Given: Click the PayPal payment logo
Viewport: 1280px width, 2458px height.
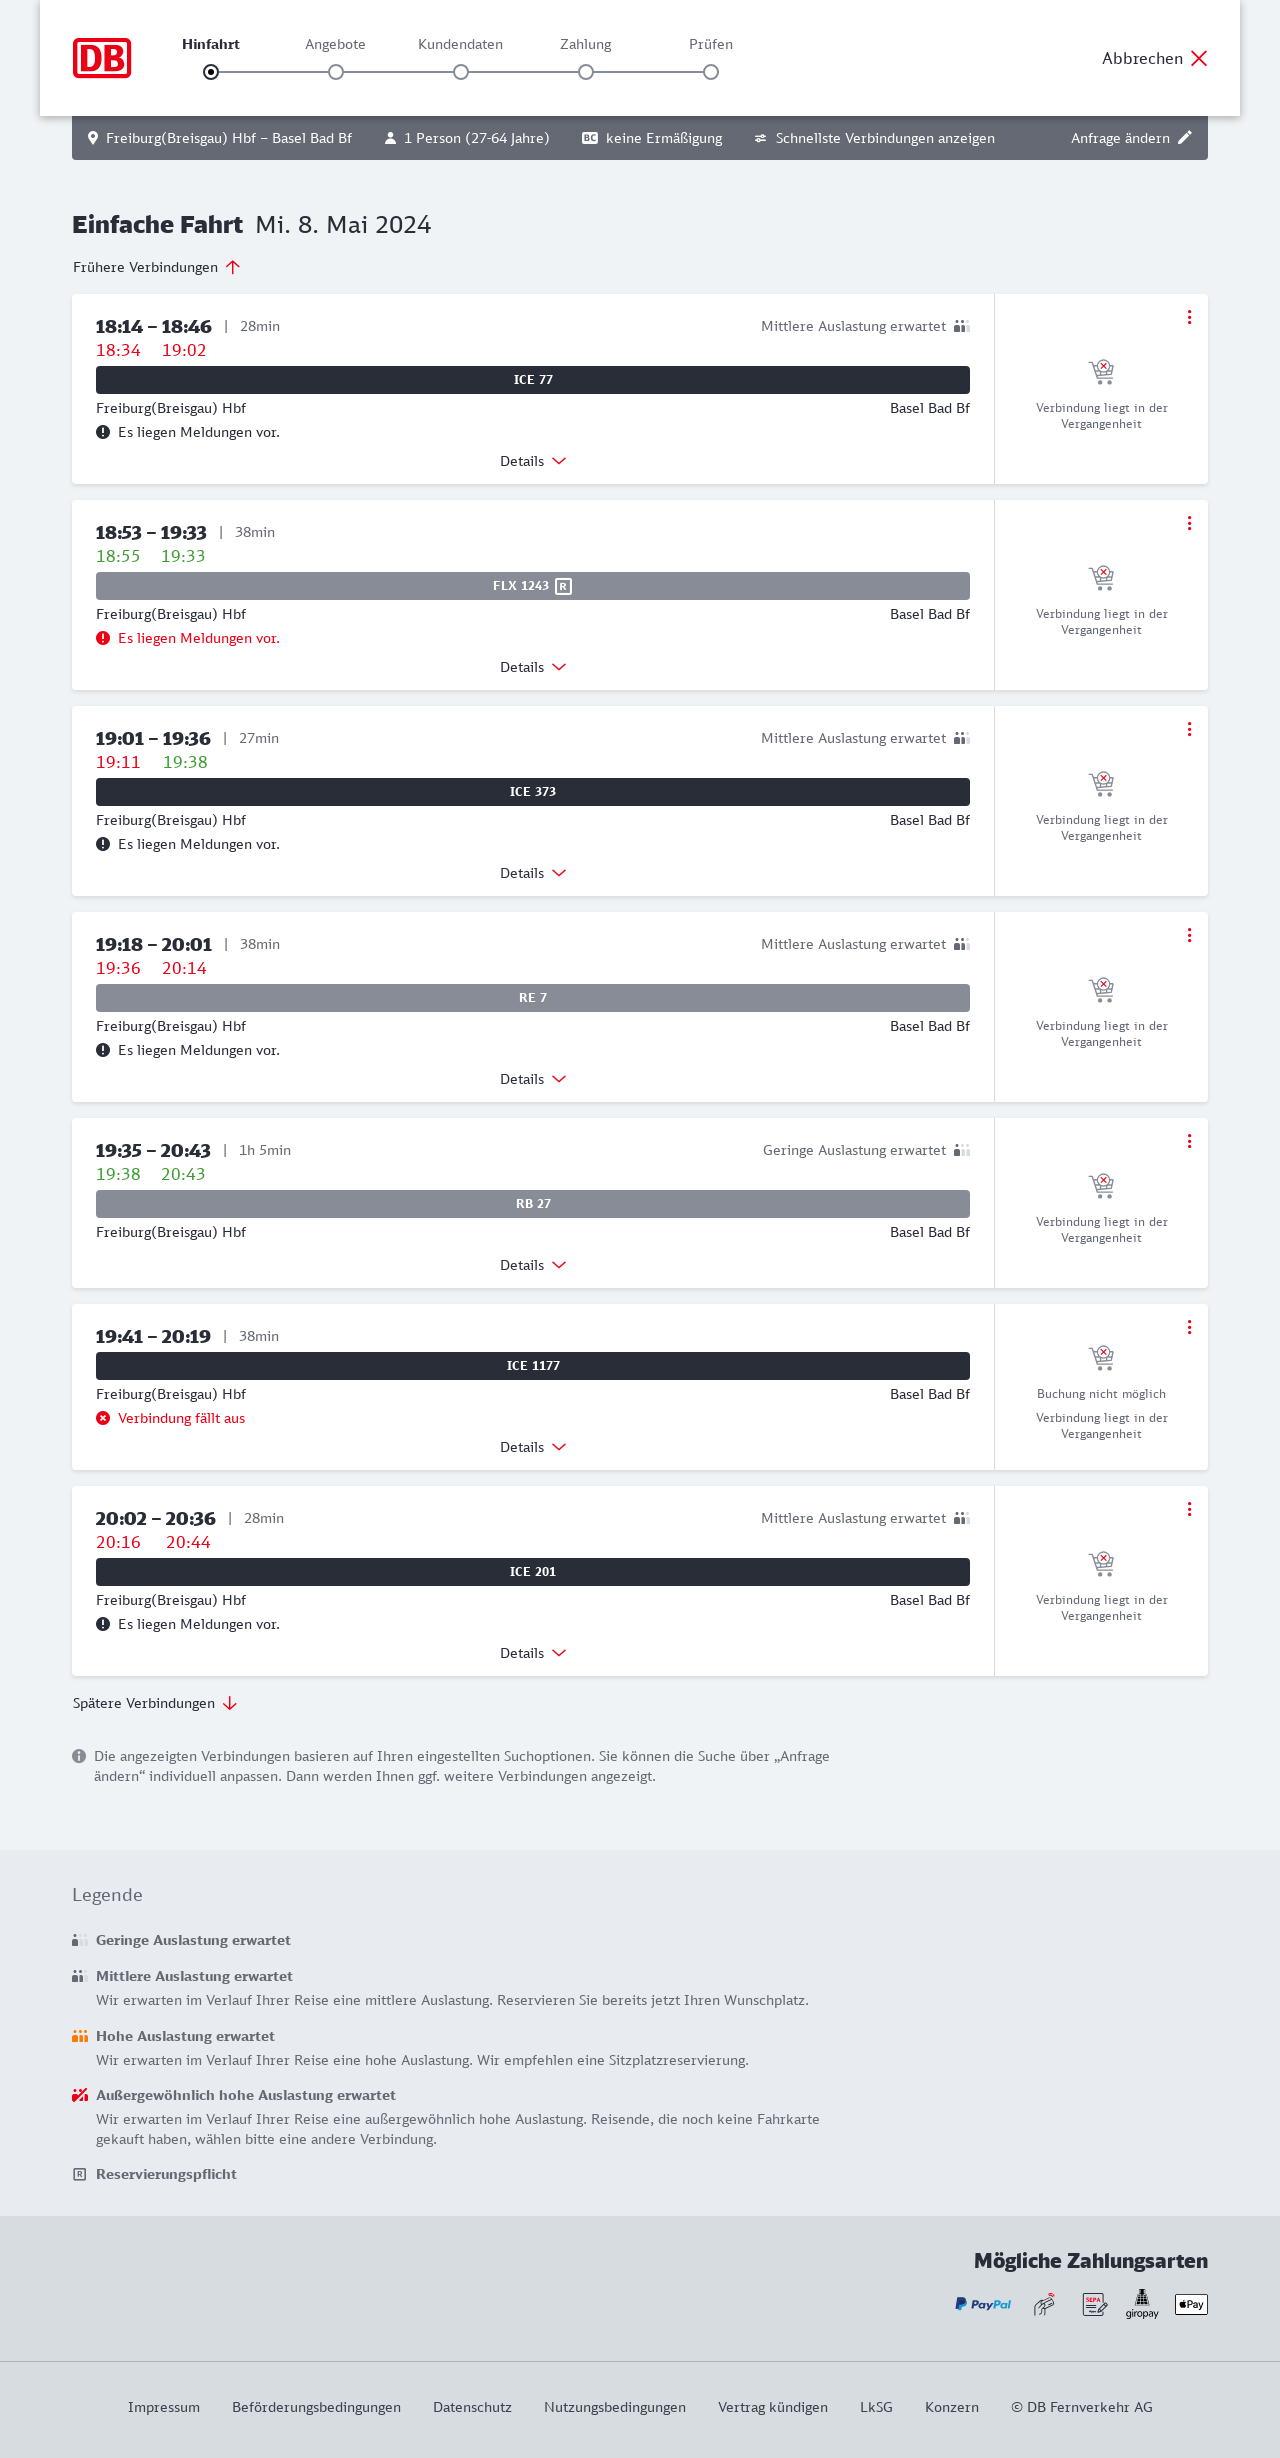Looking at the screenshot, I should [x=983, y=2304].
